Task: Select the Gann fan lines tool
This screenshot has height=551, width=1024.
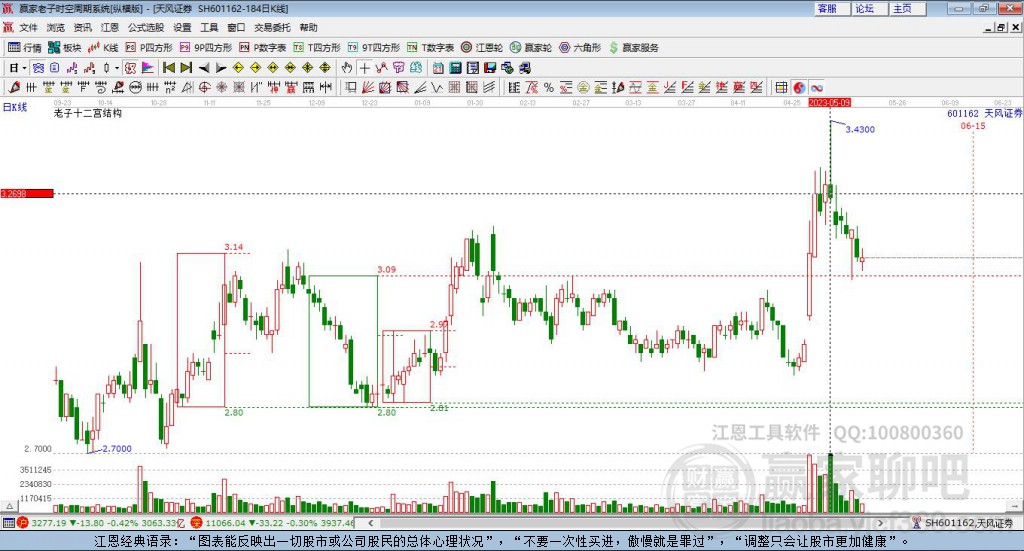Action: click(x=368, y=87)
